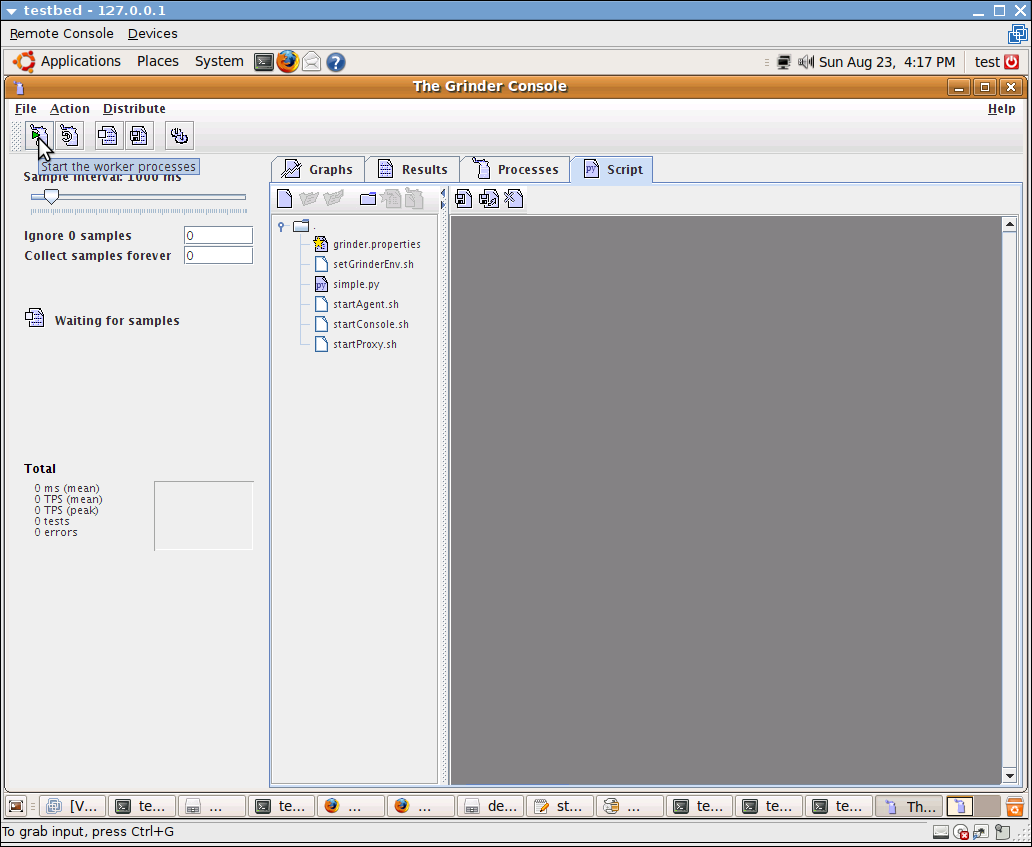The image size is (1032, 847).
Task: Switch to the 'de...' taskbar window
Action: tap(490, 806)
